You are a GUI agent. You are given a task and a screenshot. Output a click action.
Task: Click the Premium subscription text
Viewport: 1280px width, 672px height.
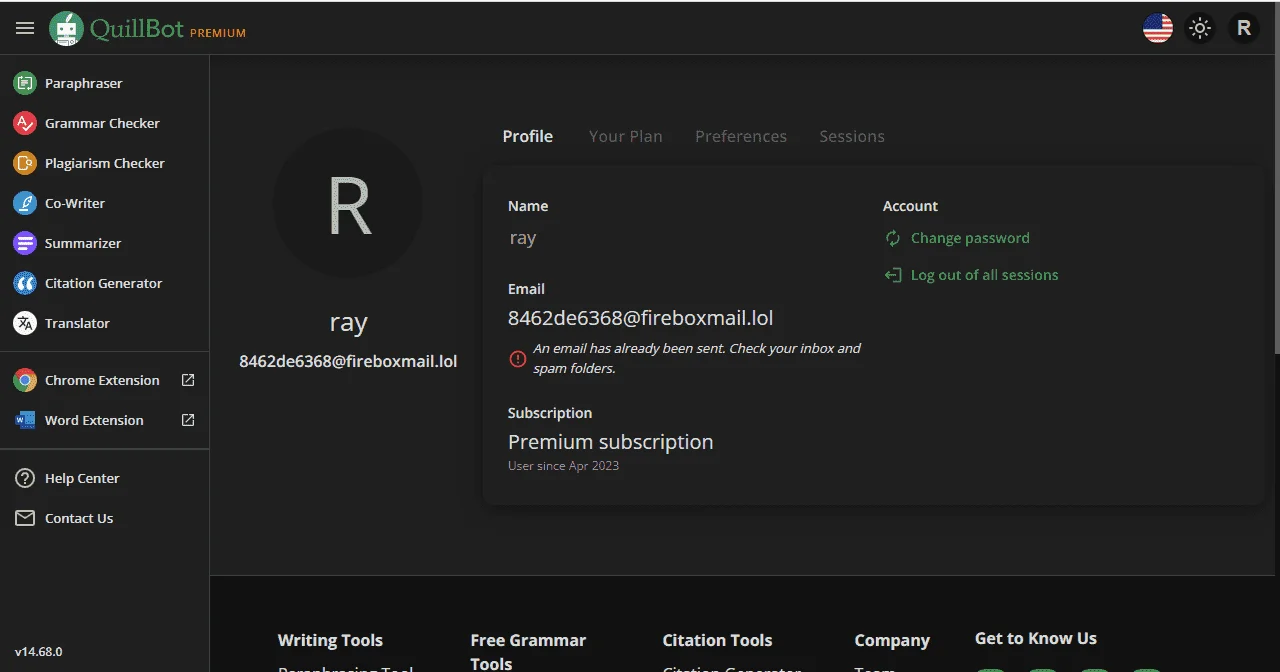click(611, 442)
